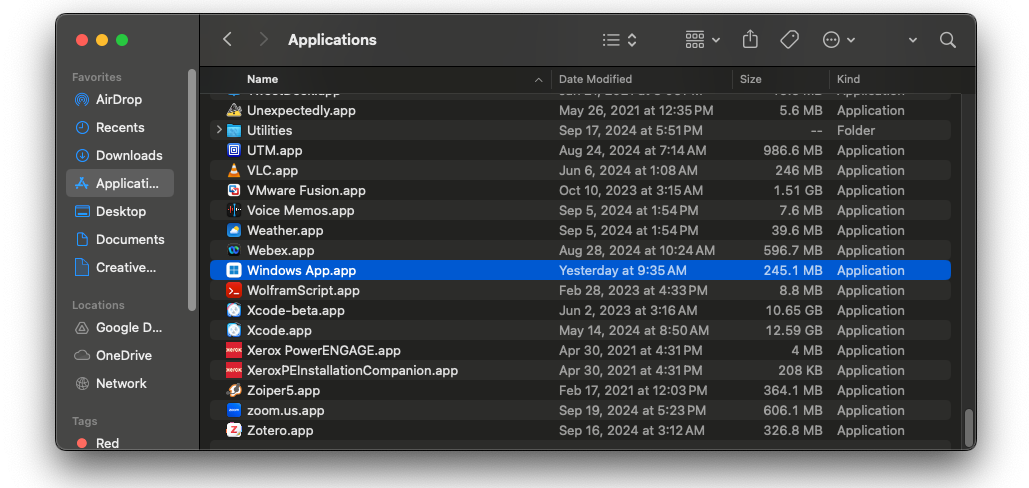Click the VMware Fusion.app icon

tap(234, 191)
